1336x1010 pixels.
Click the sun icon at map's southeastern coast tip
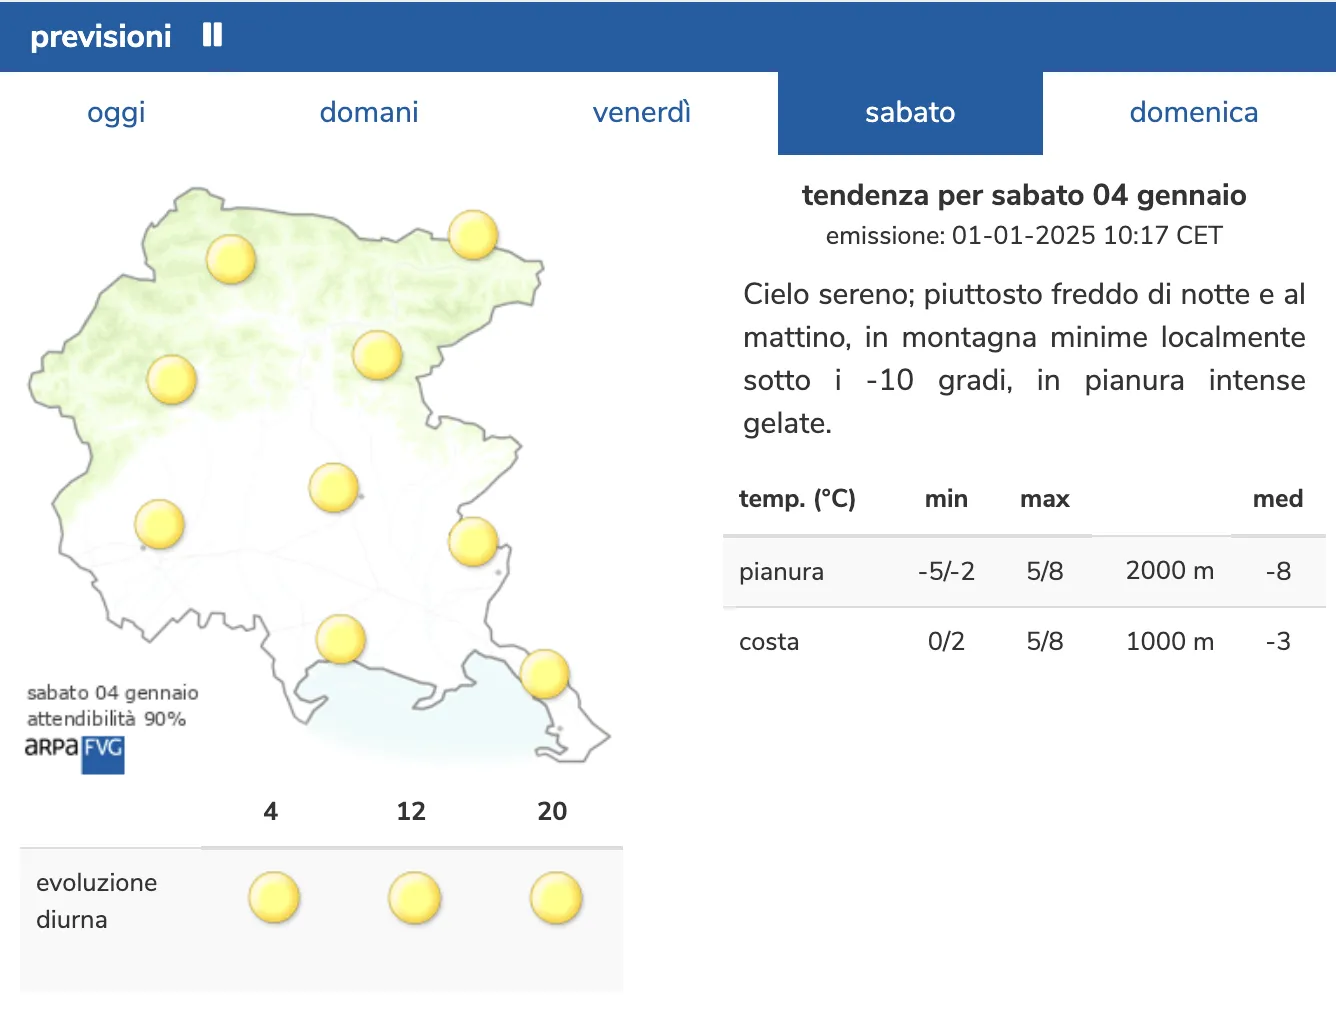545,674
